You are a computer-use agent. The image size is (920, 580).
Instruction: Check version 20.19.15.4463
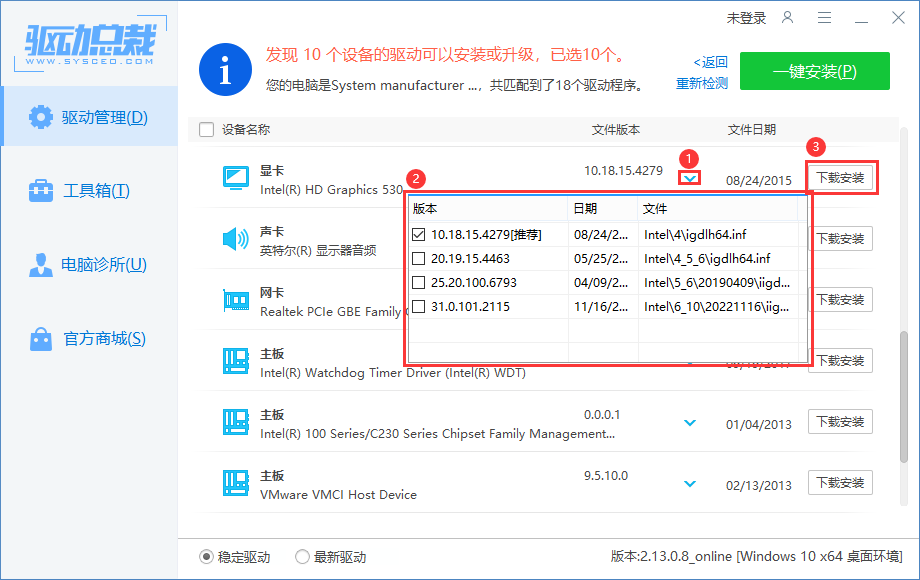418,259
